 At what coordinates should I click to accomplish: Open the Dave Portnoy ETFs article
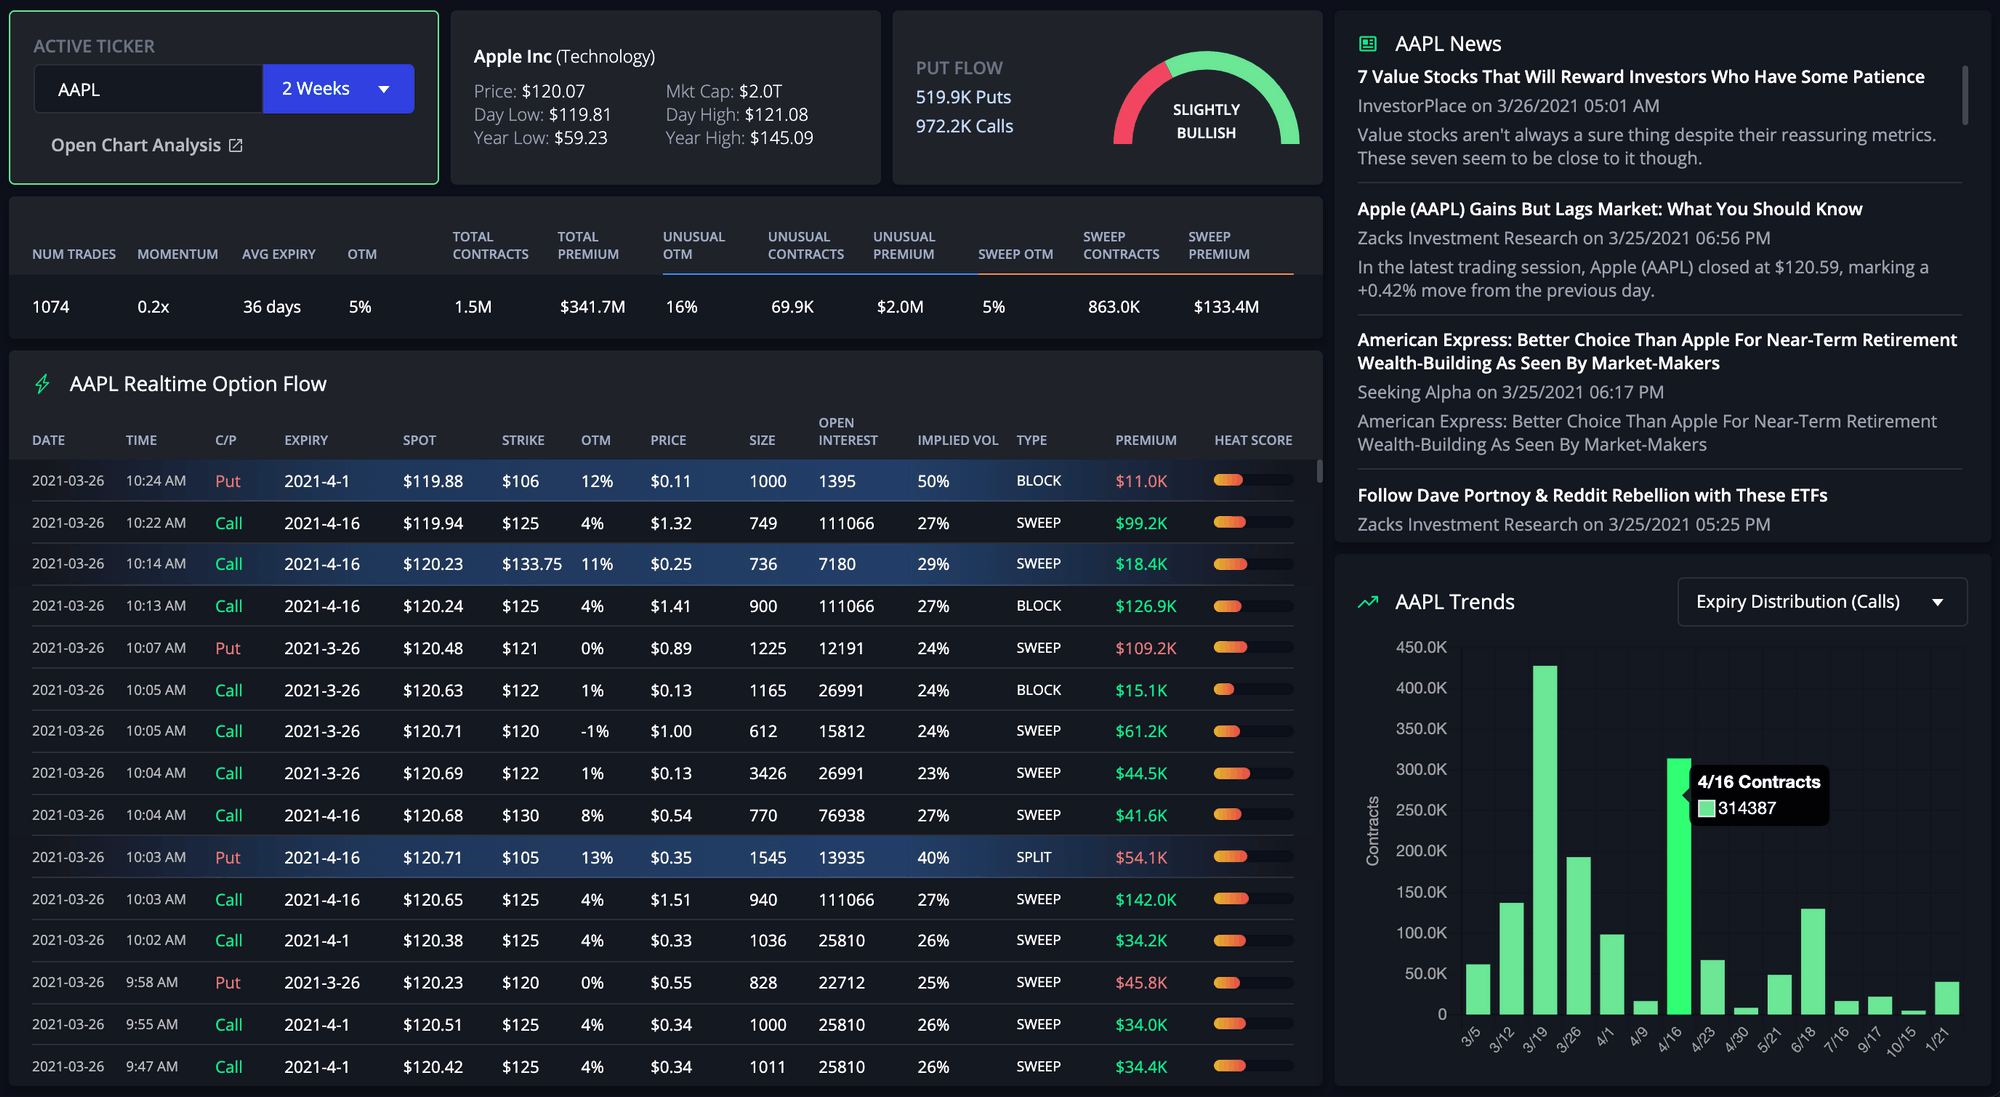pyautogui.click(x=1592, y=495)
